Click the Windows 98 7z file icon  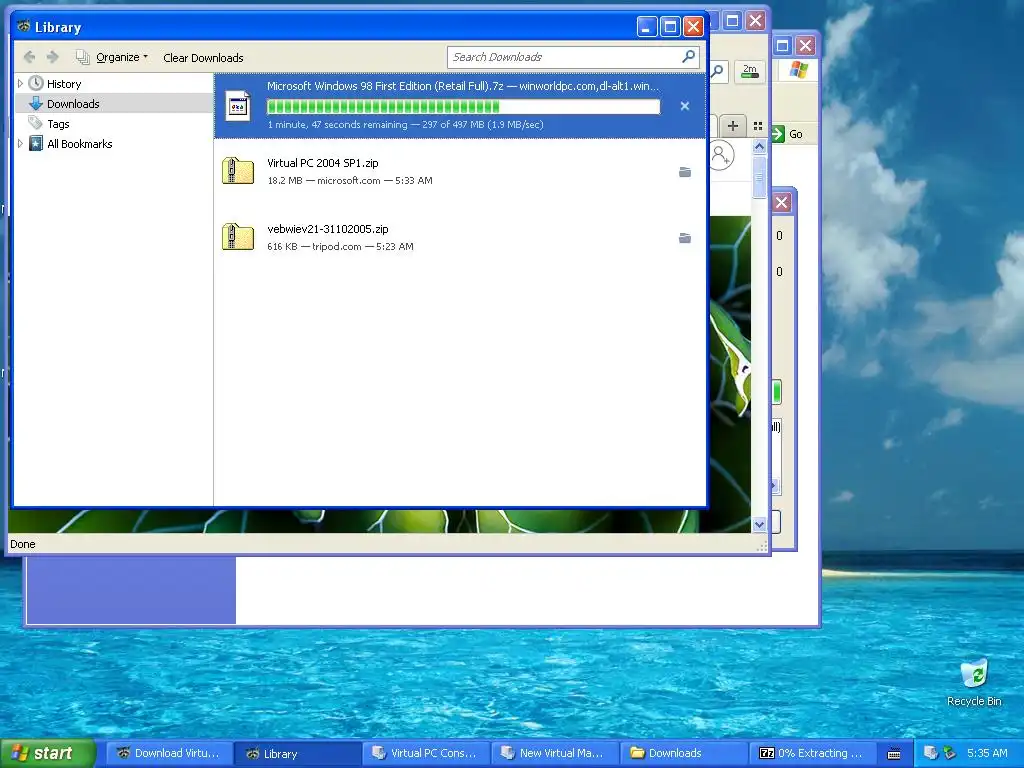[x=238, y=106]
